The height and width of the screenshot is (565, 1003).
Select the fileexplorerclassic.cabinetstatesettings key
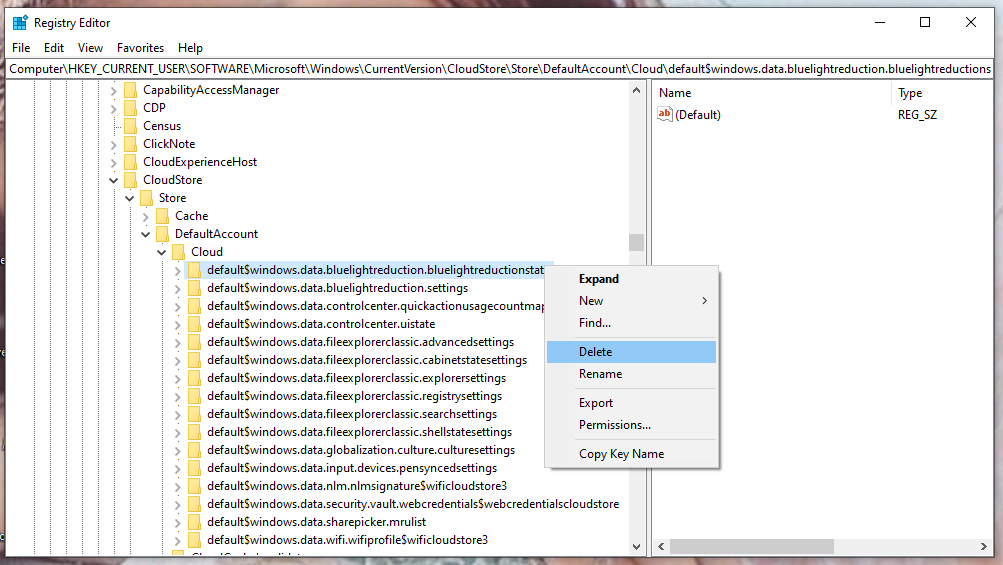click(x=367, y=360)
